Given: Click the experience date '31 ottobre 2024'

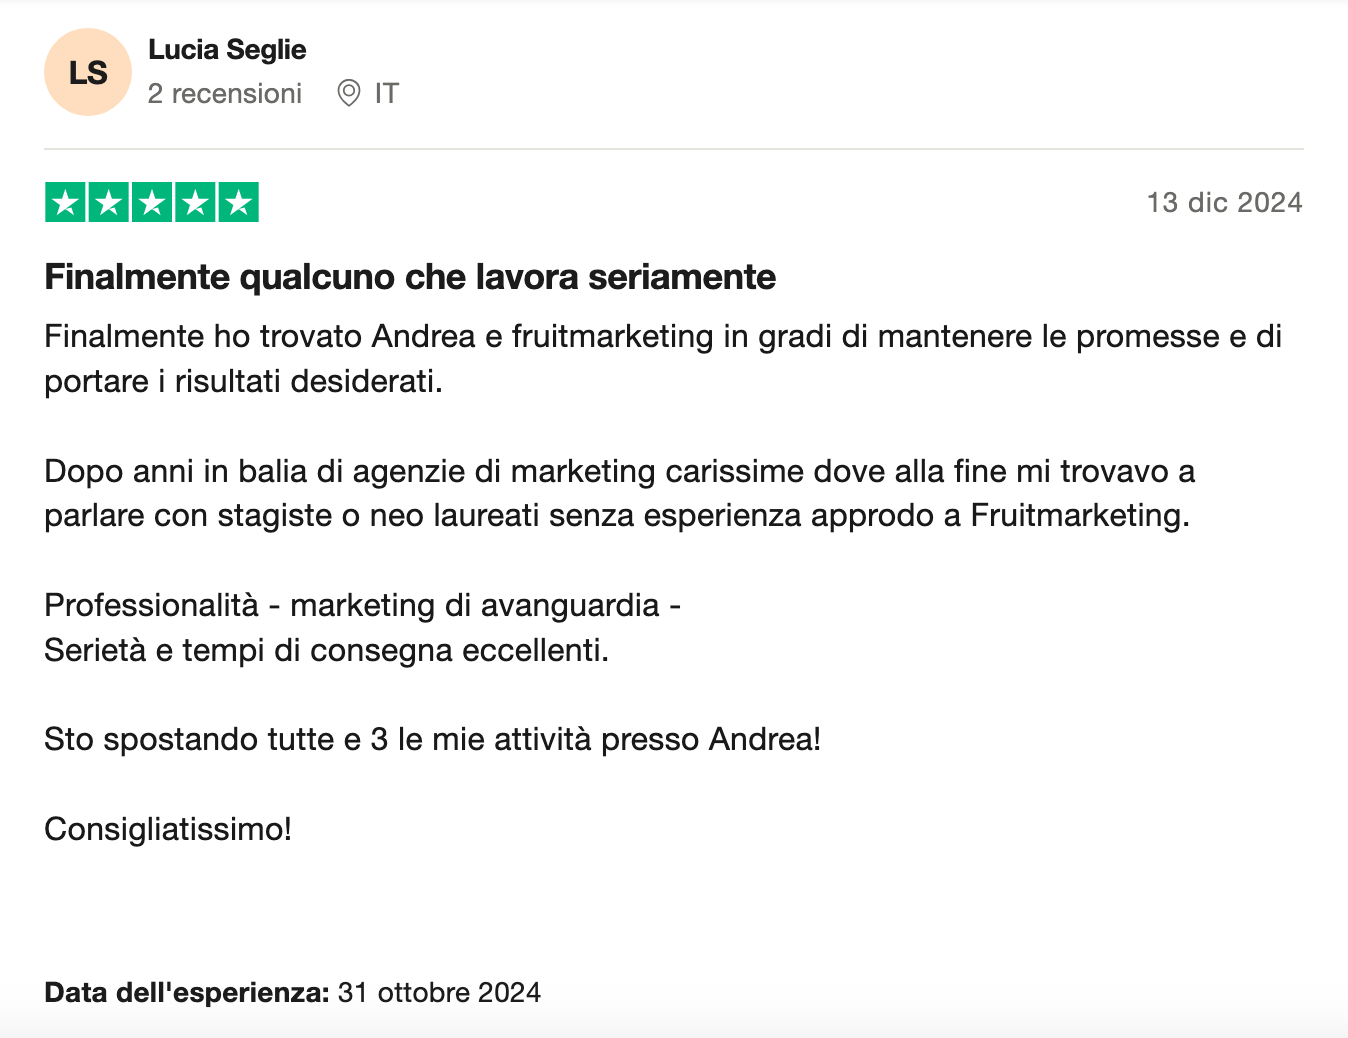Looking at the screenshot, I should 439,992.
